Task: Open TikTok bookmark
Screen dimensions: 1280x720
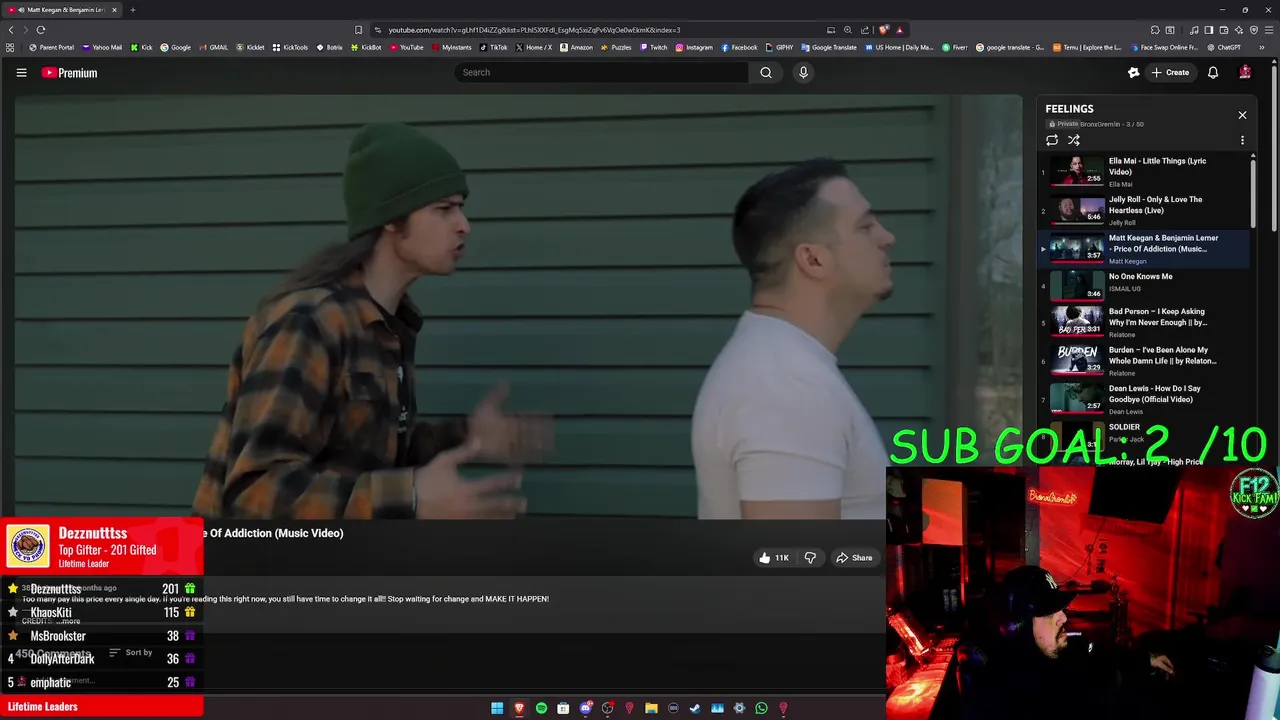Action: (493, 47)
